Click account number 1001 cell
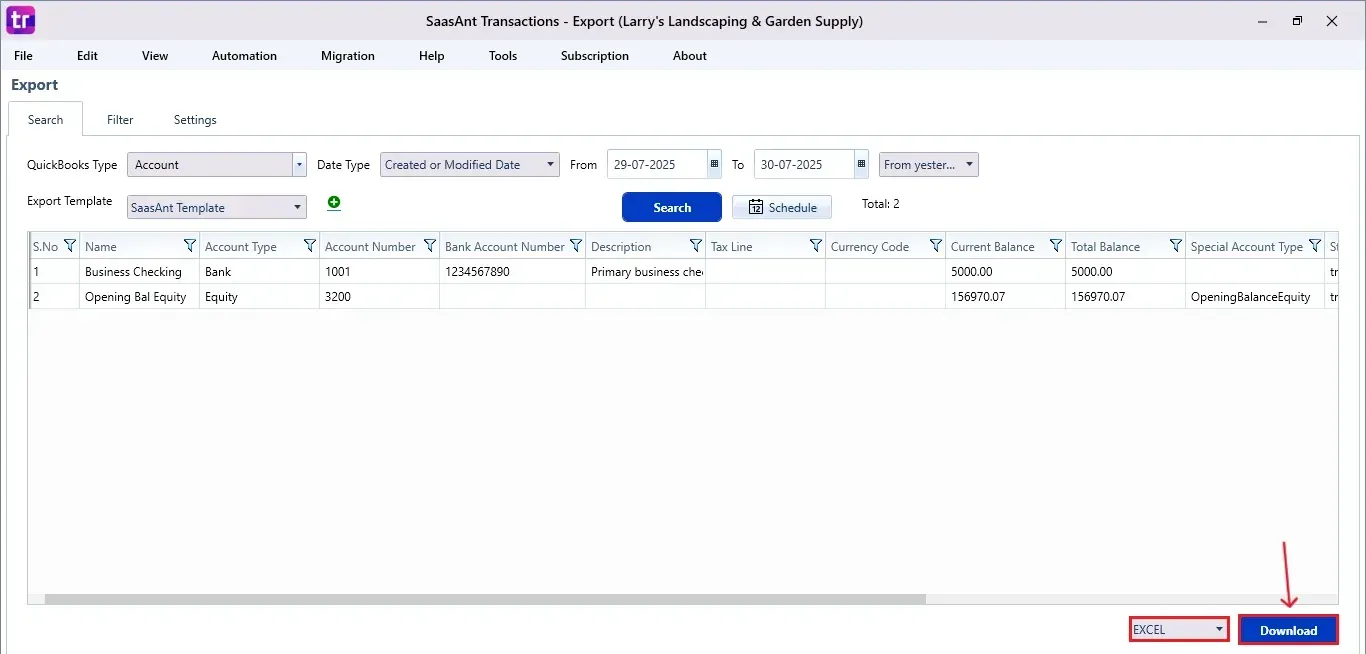Viewport: 1366px width, 654px height. (x=379, y=271)
